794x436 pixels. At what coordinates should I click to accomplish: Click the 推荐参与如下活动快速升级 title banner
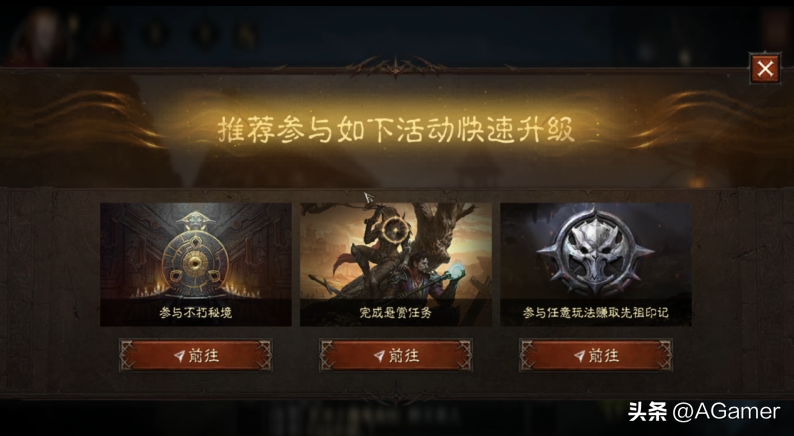[x=396, y=130]
